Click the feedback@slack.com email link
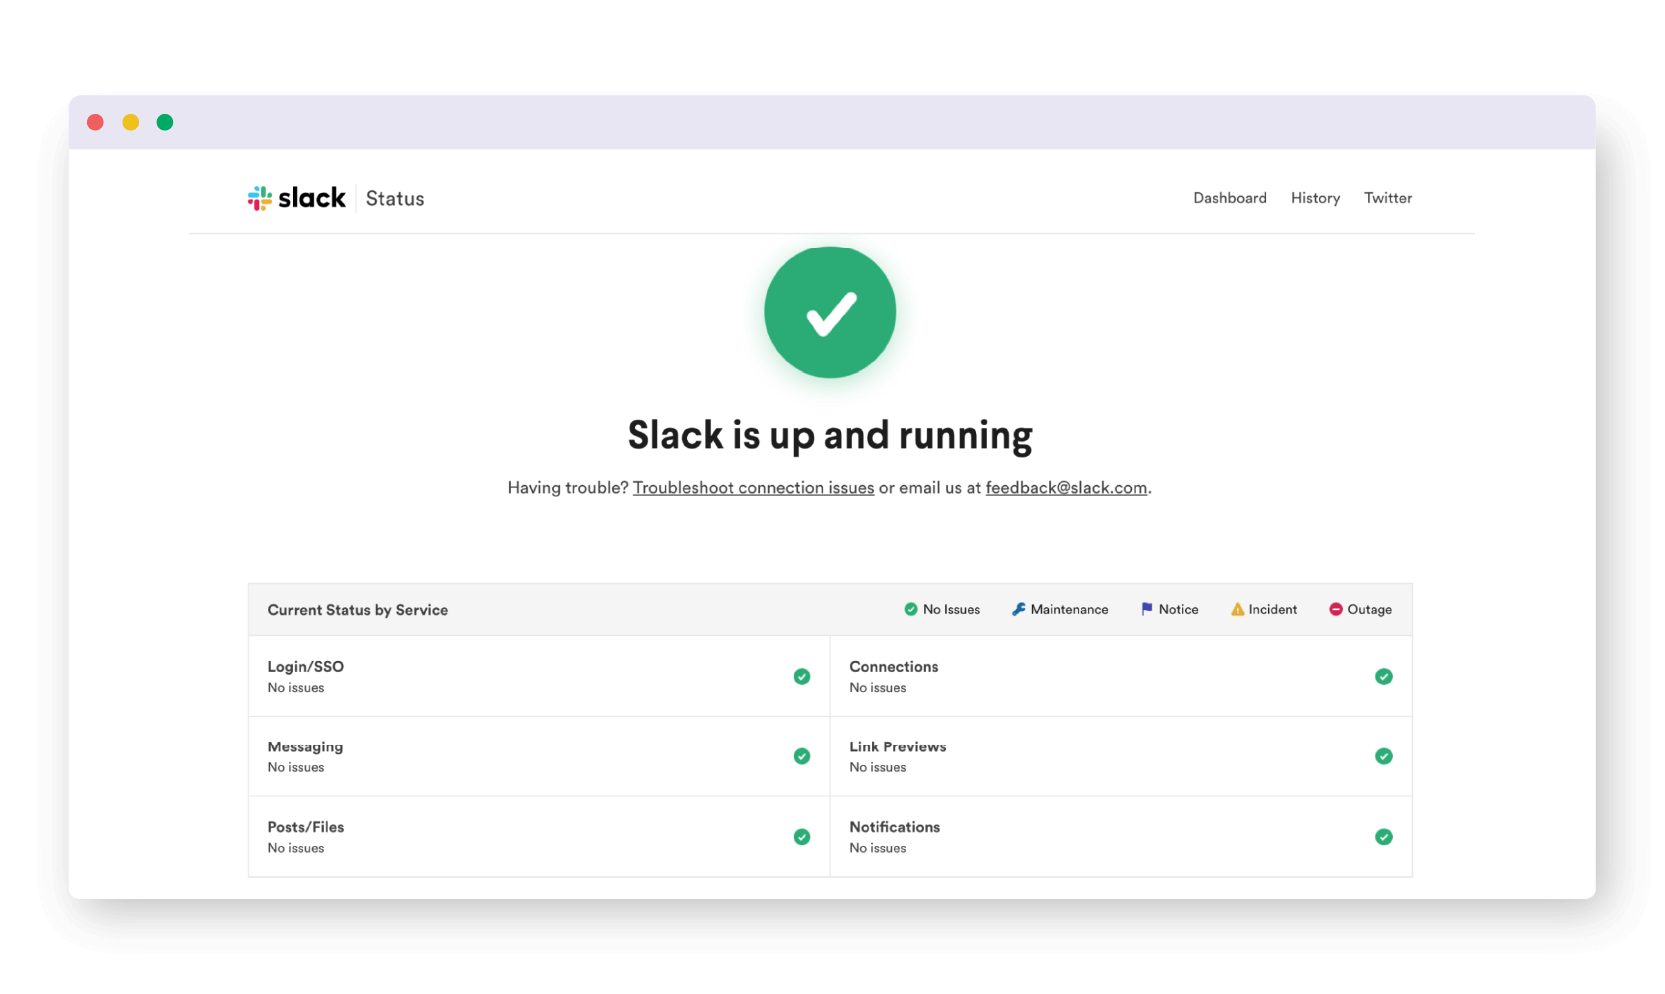1665x994 pixels. coord(1066,488)
